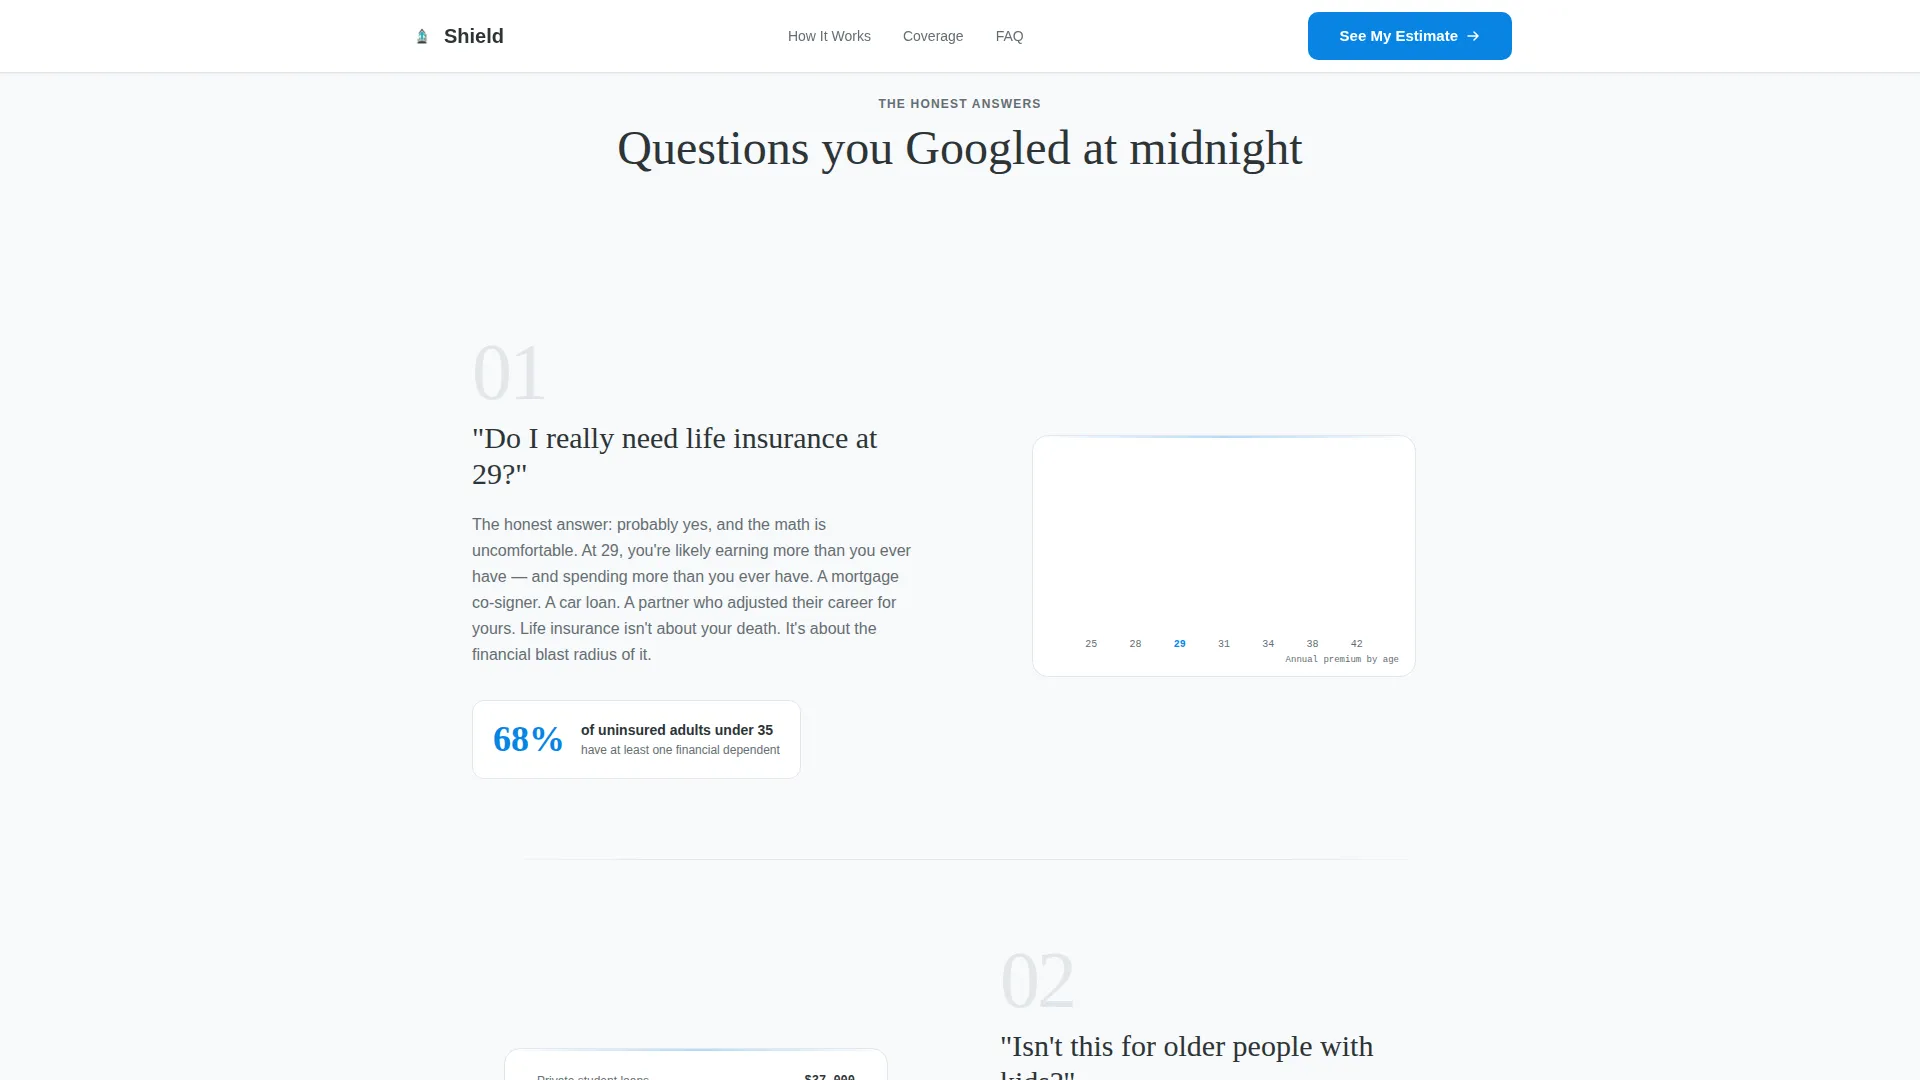Open the How It Works page

pos(829,36)
